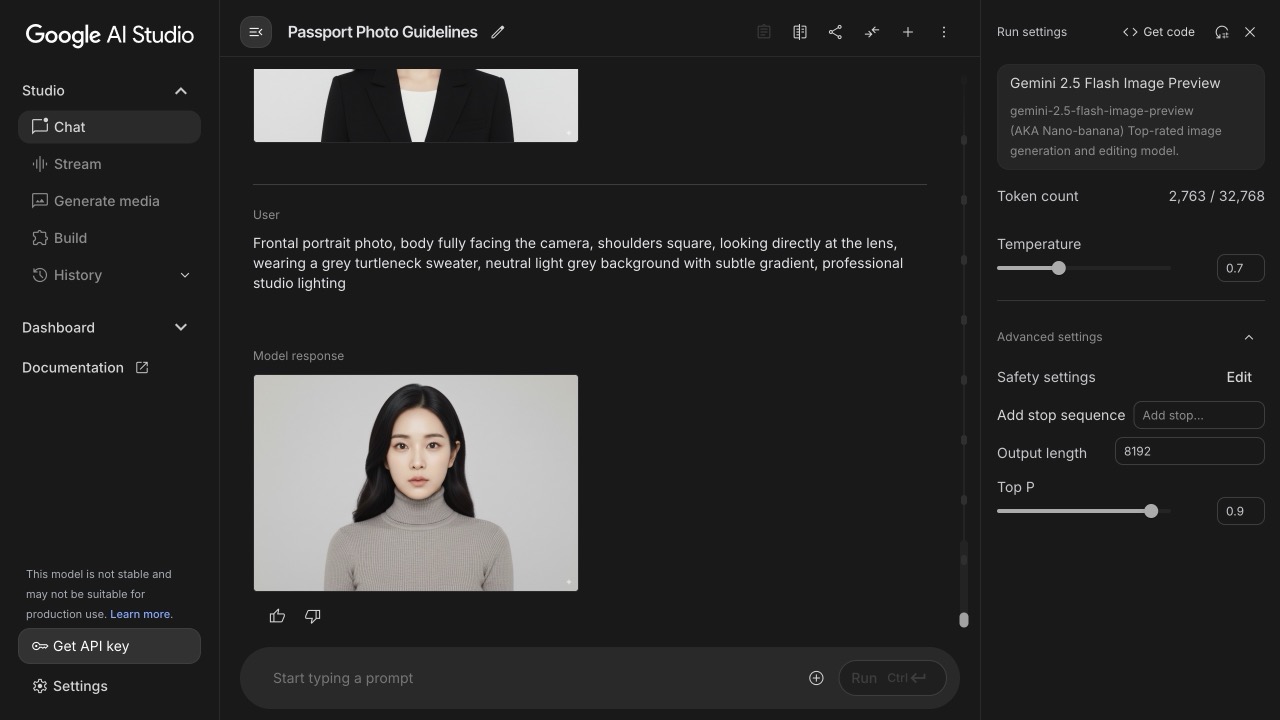The image size is (1280, 720).
Task: Follow the Learn more link
Action: coord(140,614)
